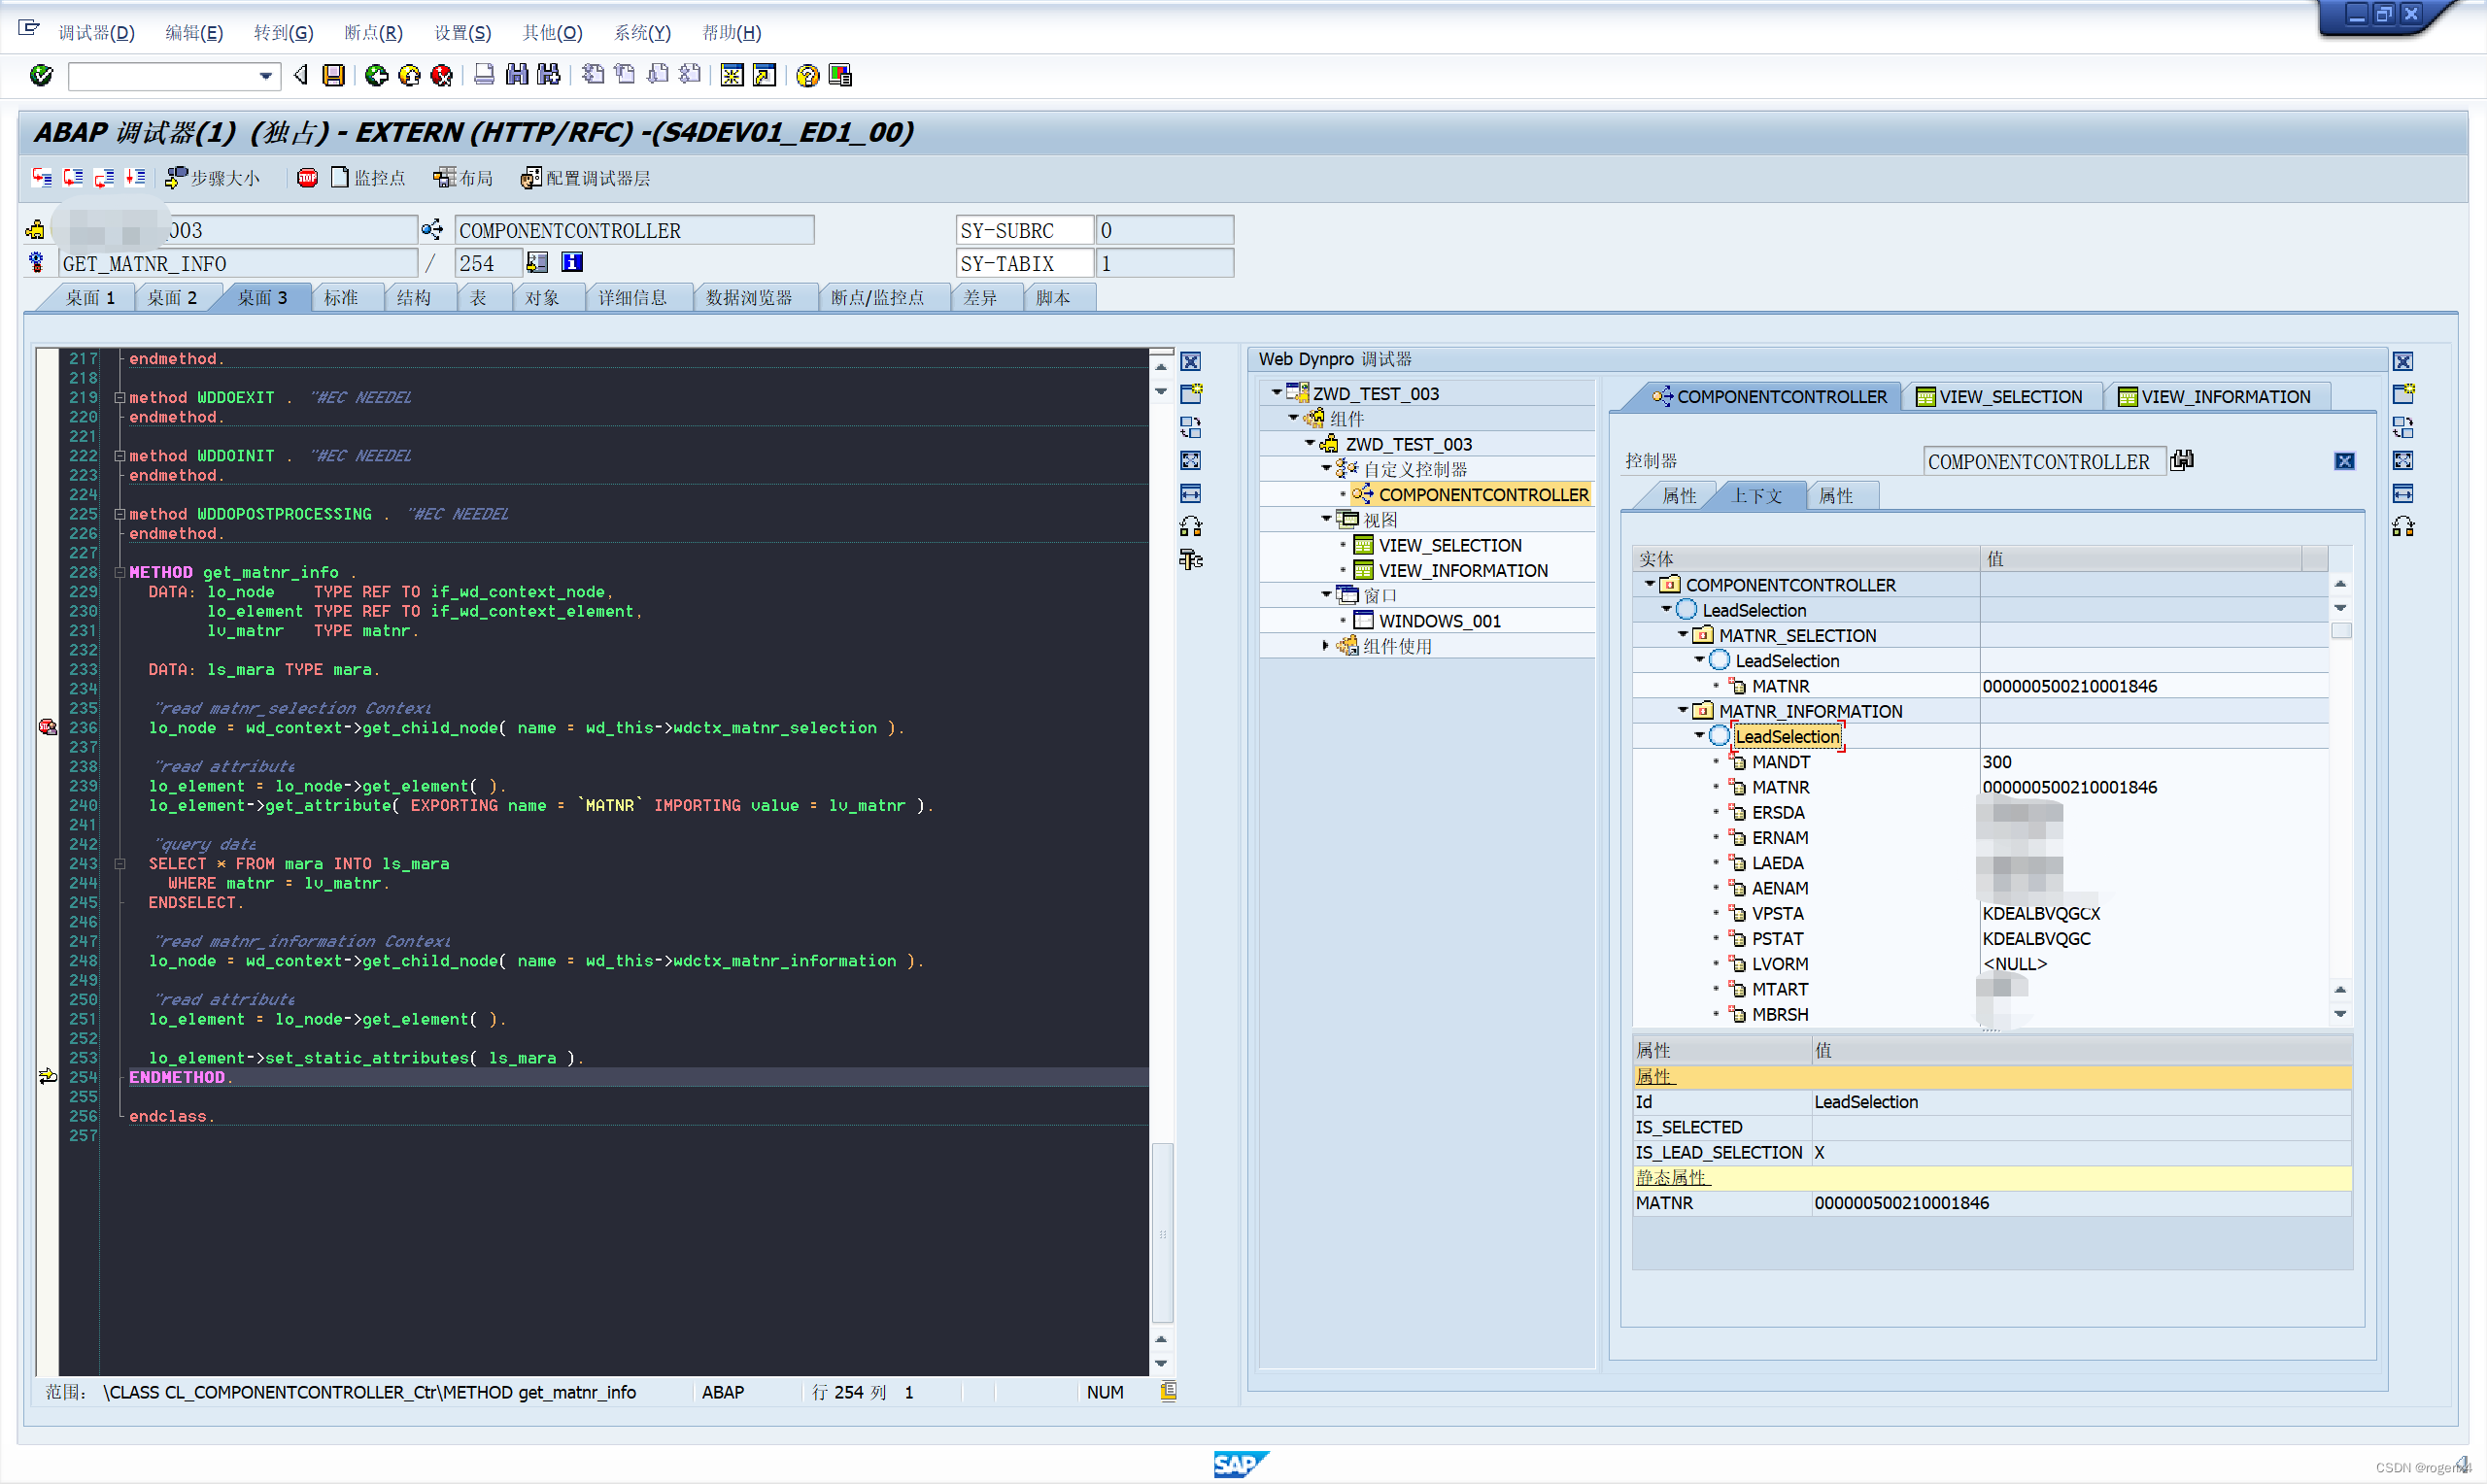Click the red STOP breakpoint icon

308,178
